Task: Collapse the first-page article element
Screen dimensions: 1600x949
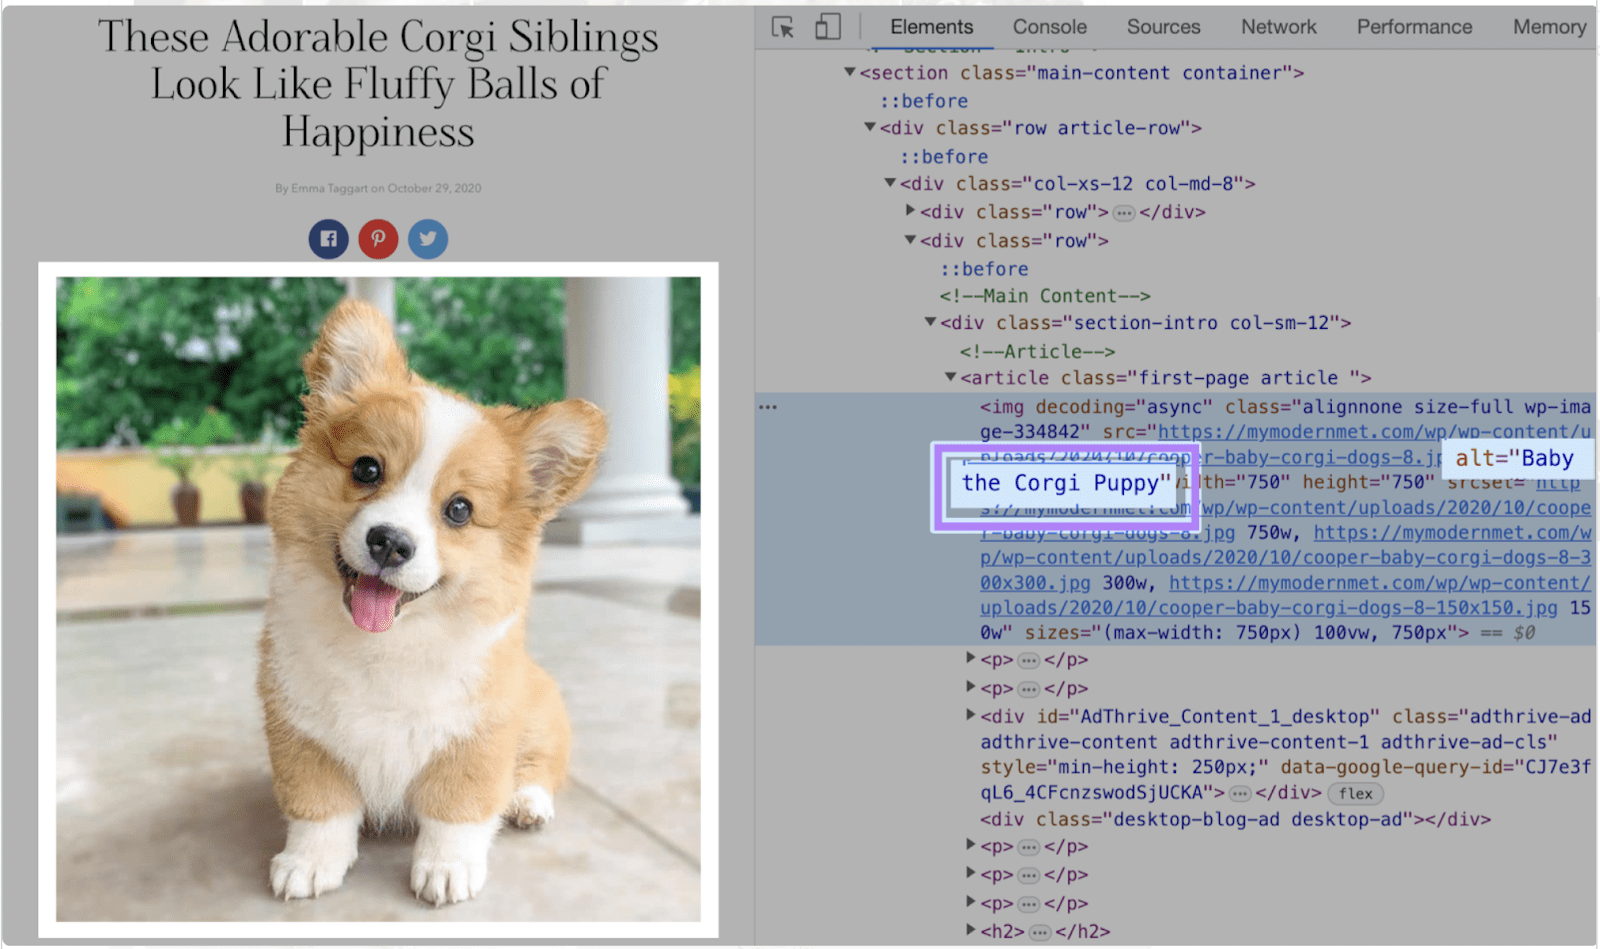Action: (950, 377)
